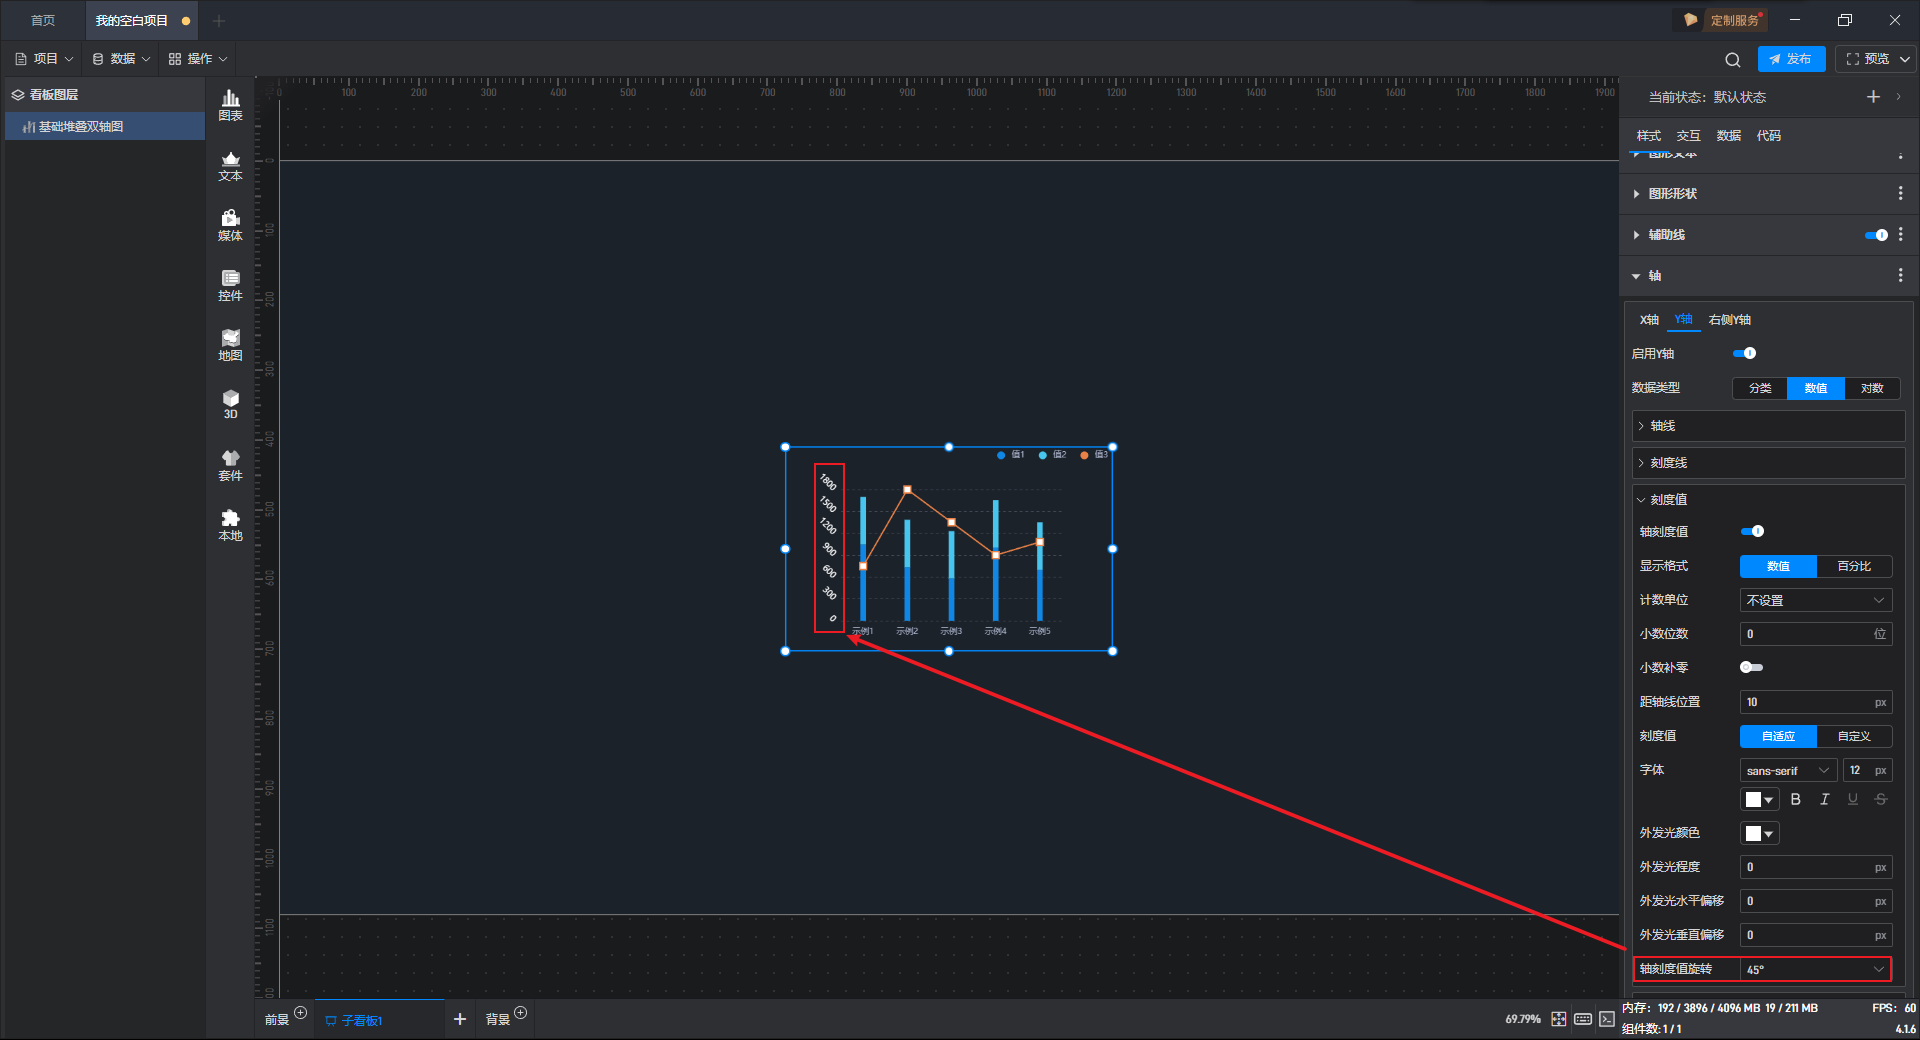Open the 地图 map components panel
1920x1040 pixels.
(230, 345)
